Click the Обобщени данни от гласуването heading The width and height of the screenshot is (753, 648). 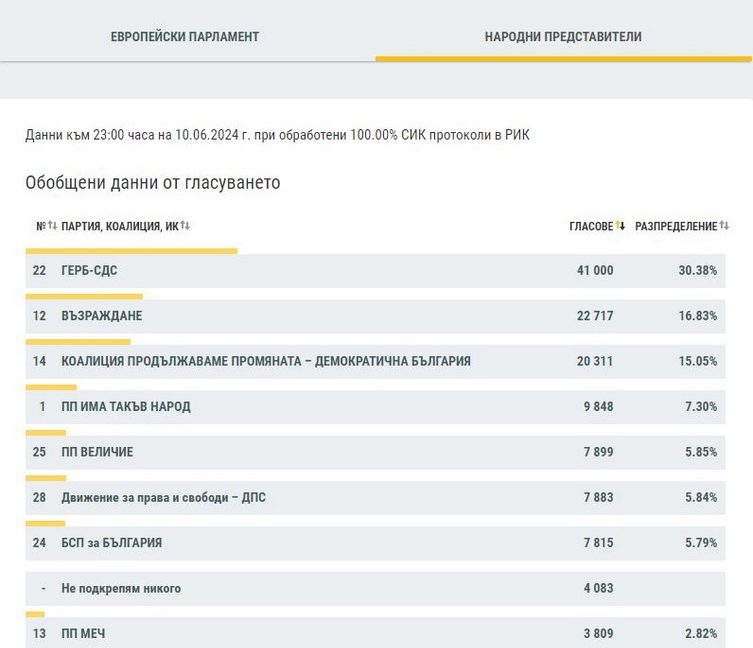153,183
